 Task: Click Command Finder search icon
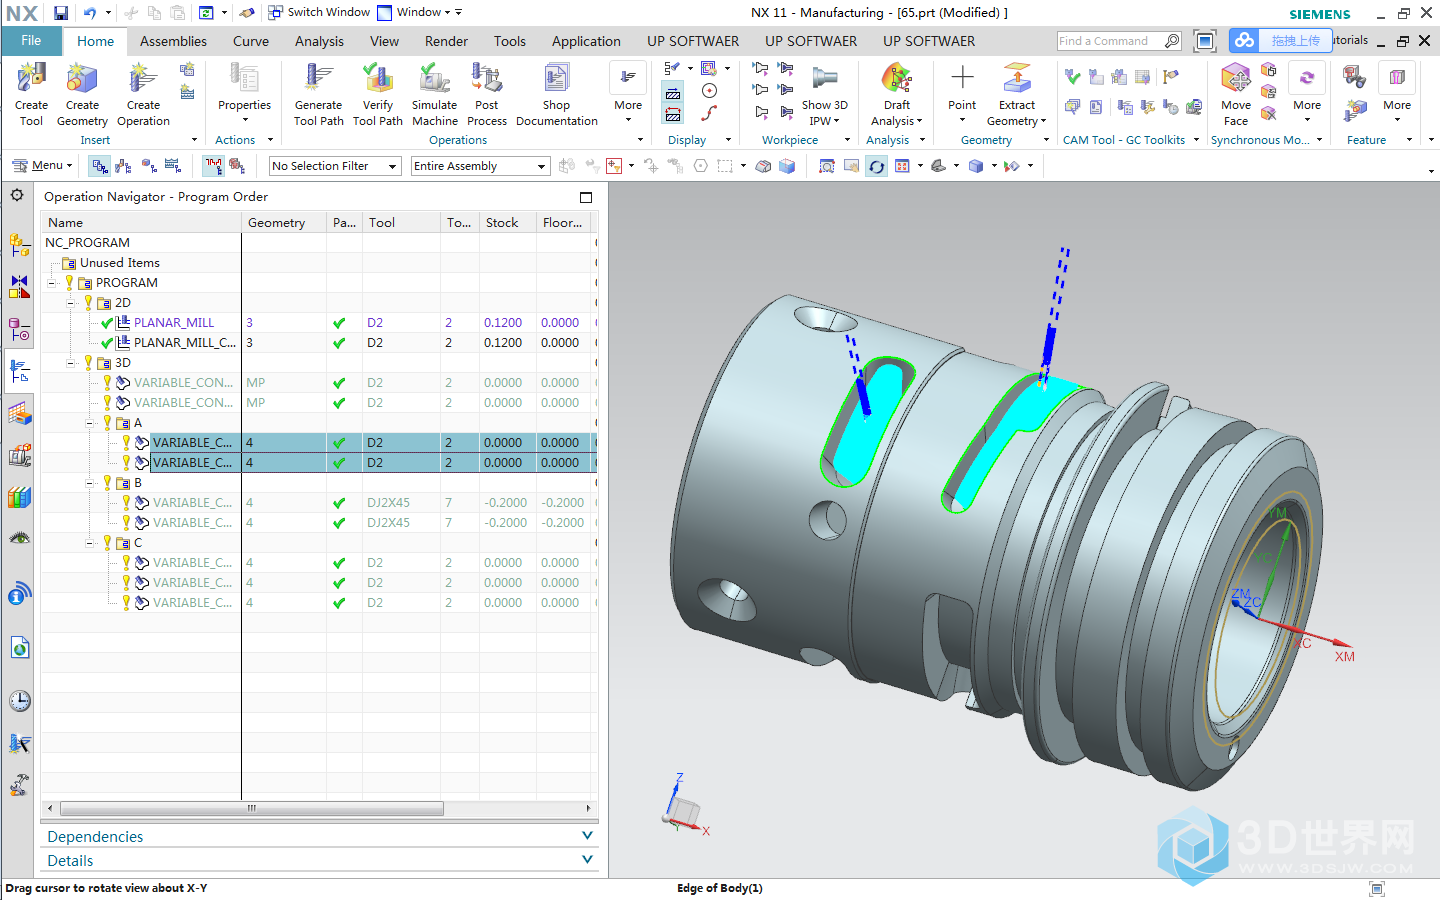pos(1171,41)
